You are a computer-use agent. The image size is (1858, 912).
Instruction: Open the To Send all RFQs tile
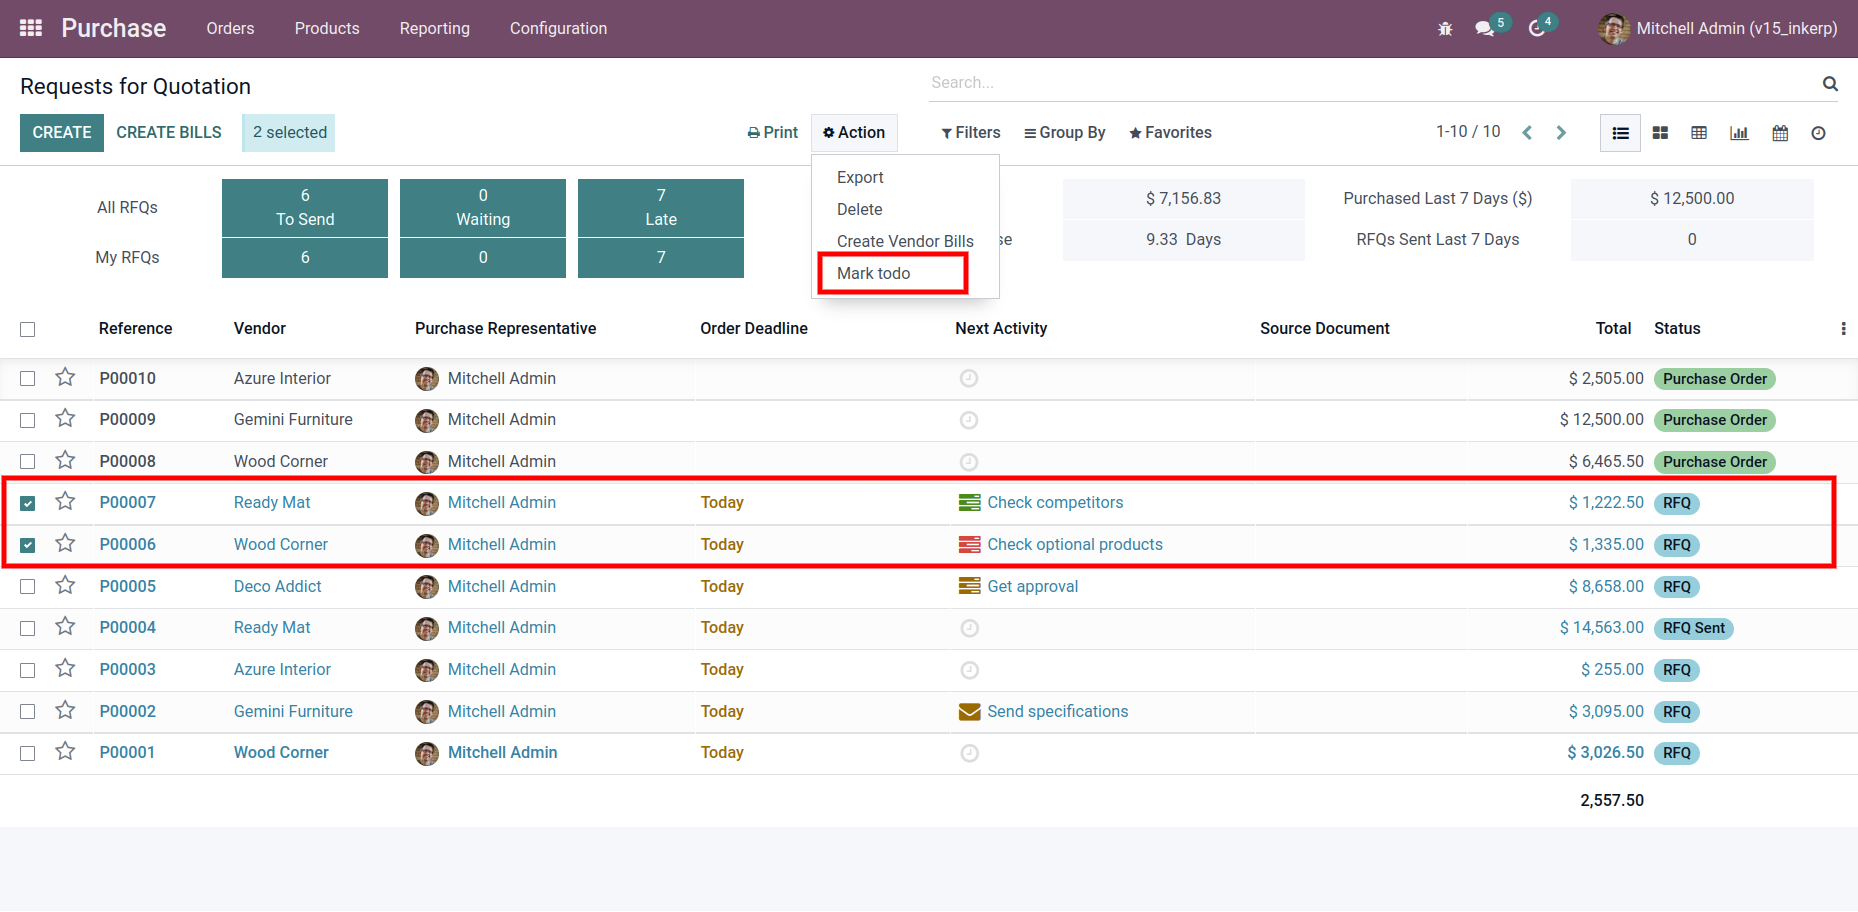point(305,207)
